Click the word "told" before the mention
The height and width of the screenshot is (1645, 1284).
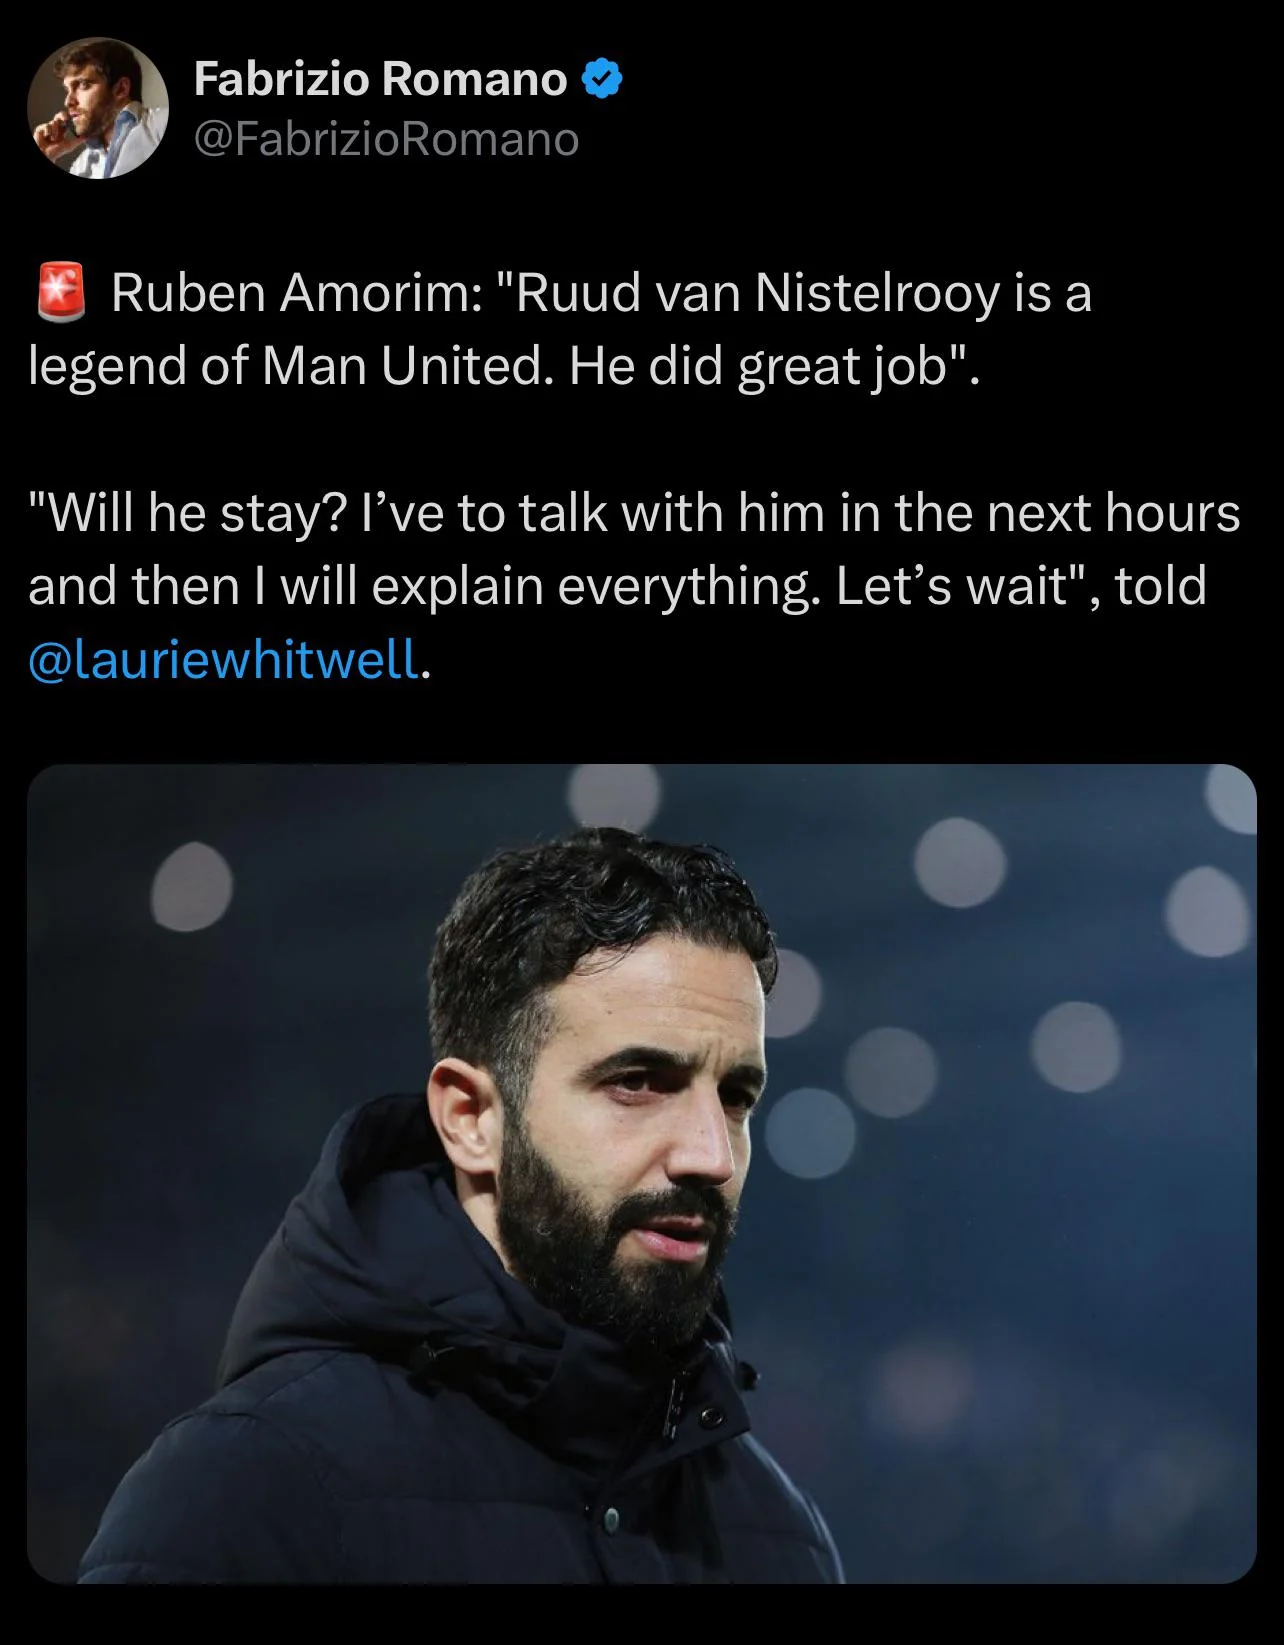click(1161, 585)
